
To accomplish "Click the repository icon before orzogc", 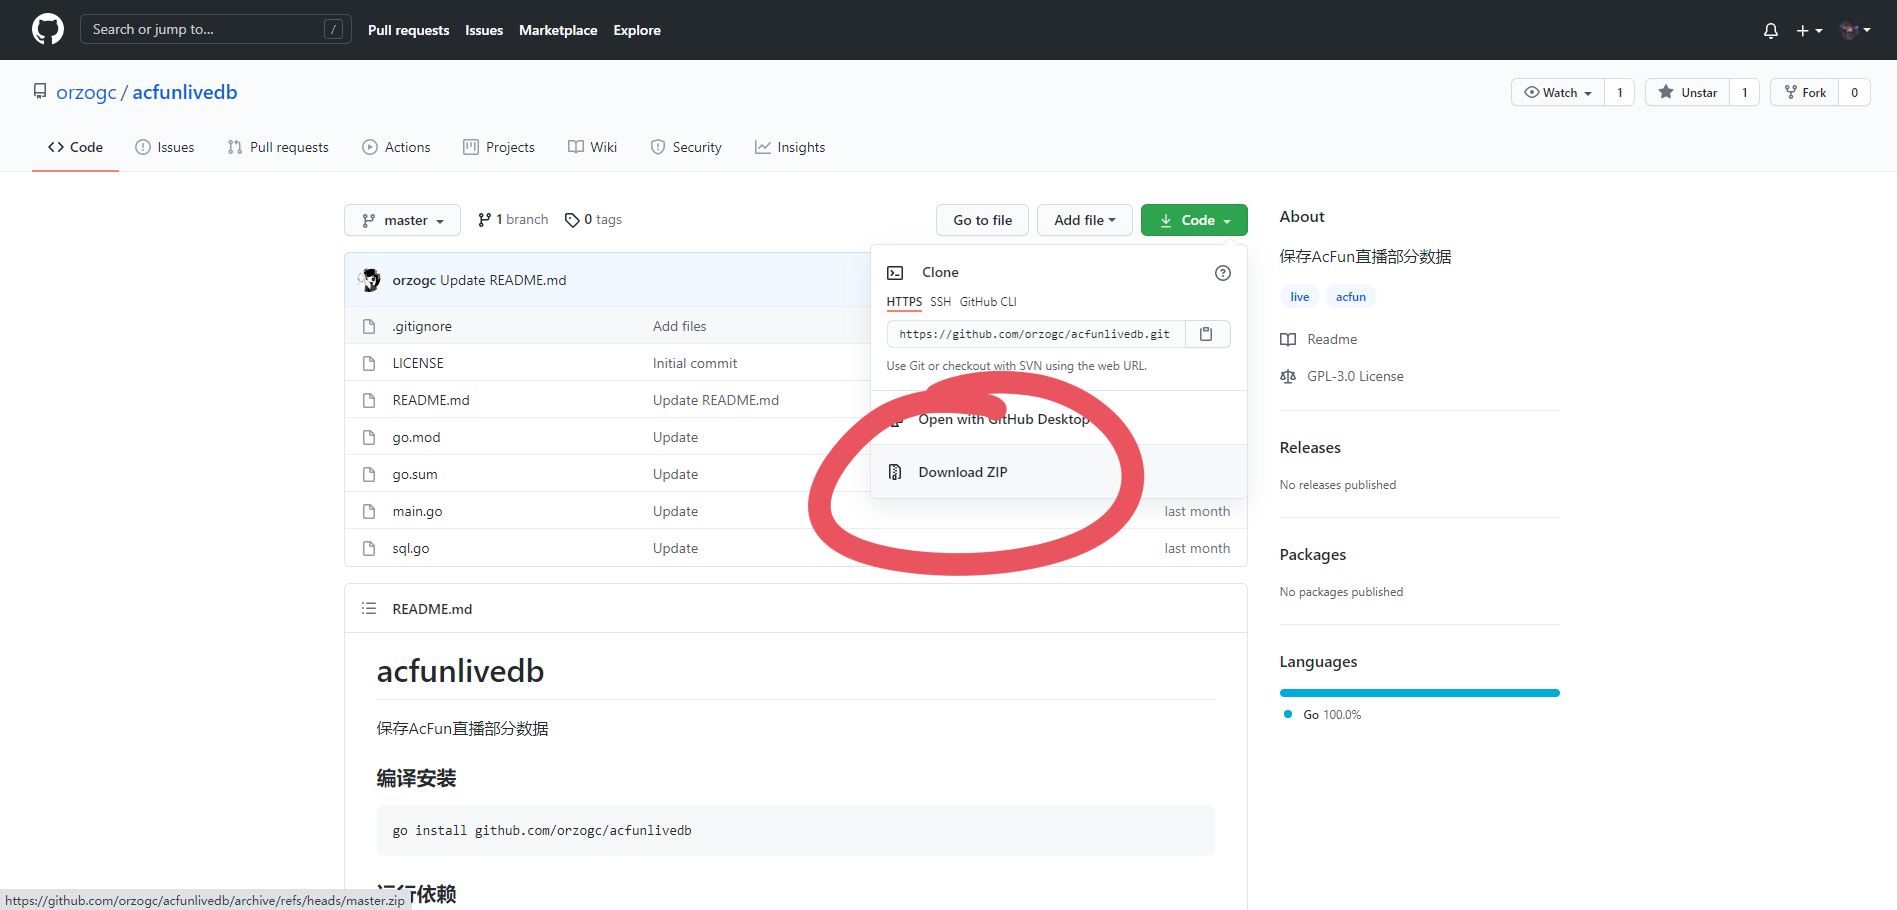I will coord(40,91).
